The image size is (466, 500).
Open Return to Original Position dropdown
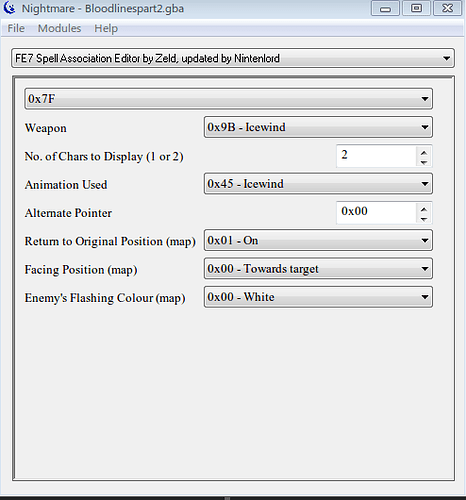(318, 240)
